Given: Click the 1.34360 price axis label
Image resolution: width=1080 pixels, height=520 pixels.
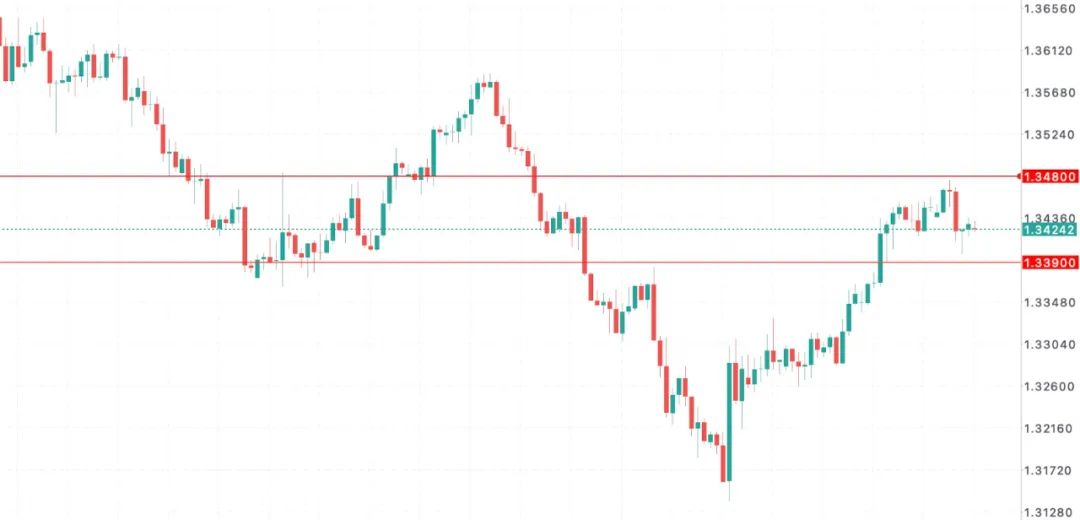Looking at the screenshot, I should click(1048, 217).
